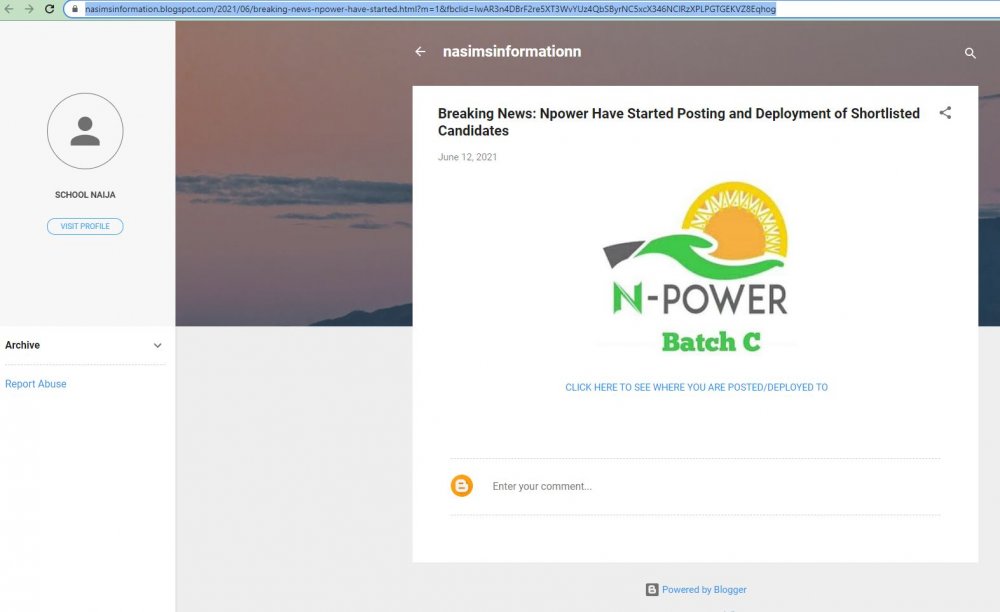Click the School Naija profile avatar

point(85,131)
